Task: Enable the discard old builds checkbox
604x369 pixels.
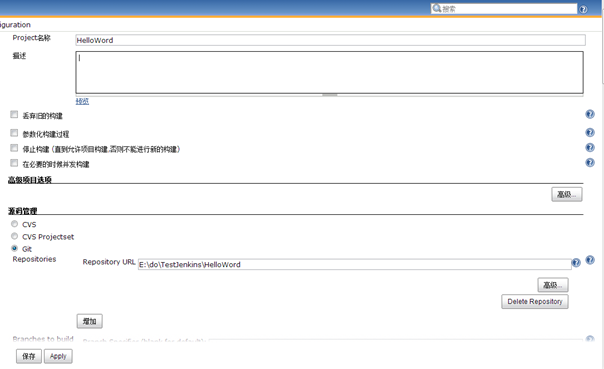Action: click(14, 114)
